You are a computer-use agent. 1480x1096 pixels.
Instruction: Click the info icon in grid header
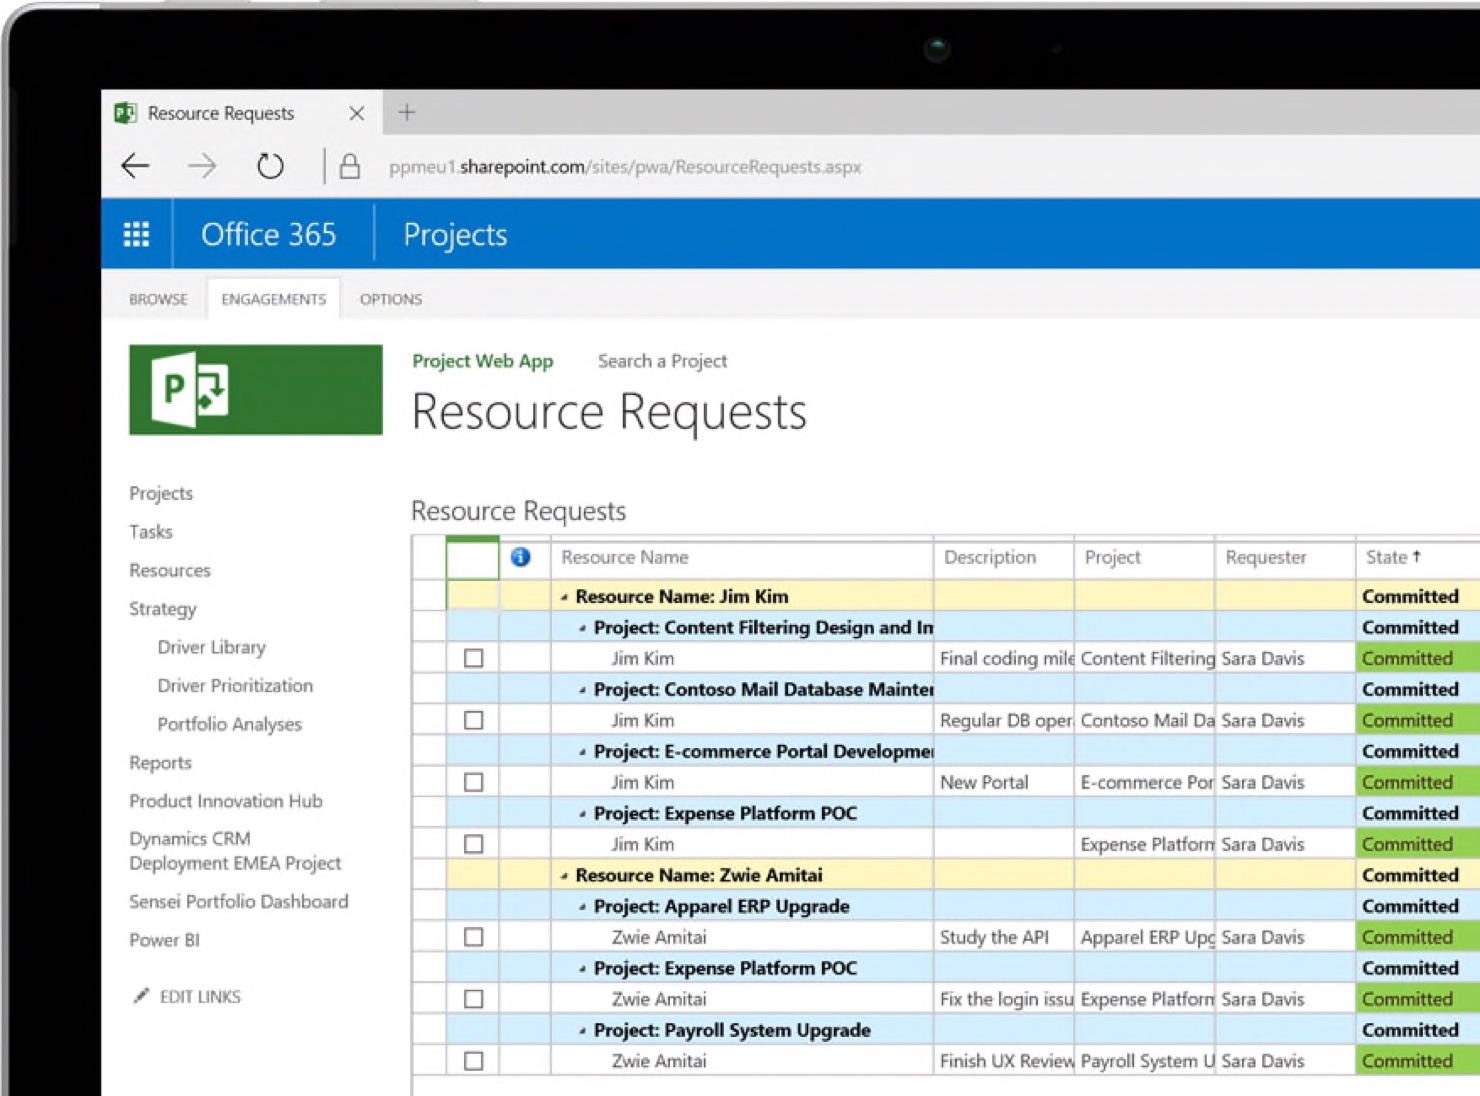[521, 558]
